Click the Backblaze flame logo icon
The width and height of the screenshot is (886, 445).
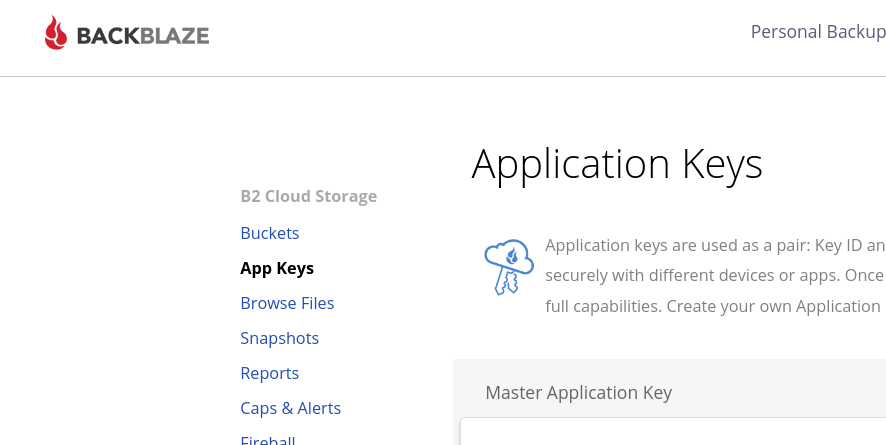[x=56, y=34]
